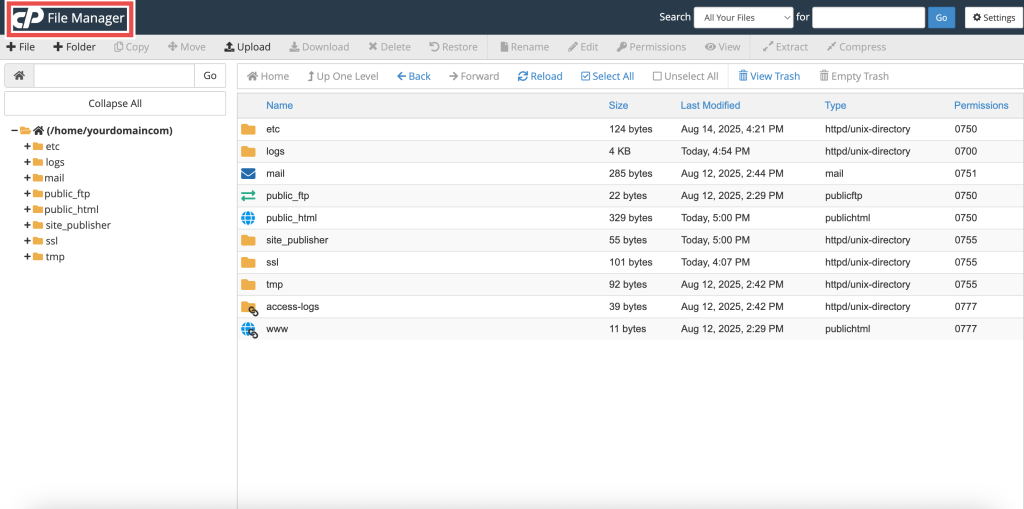Create a new file with +File

[x=20, y=47]
